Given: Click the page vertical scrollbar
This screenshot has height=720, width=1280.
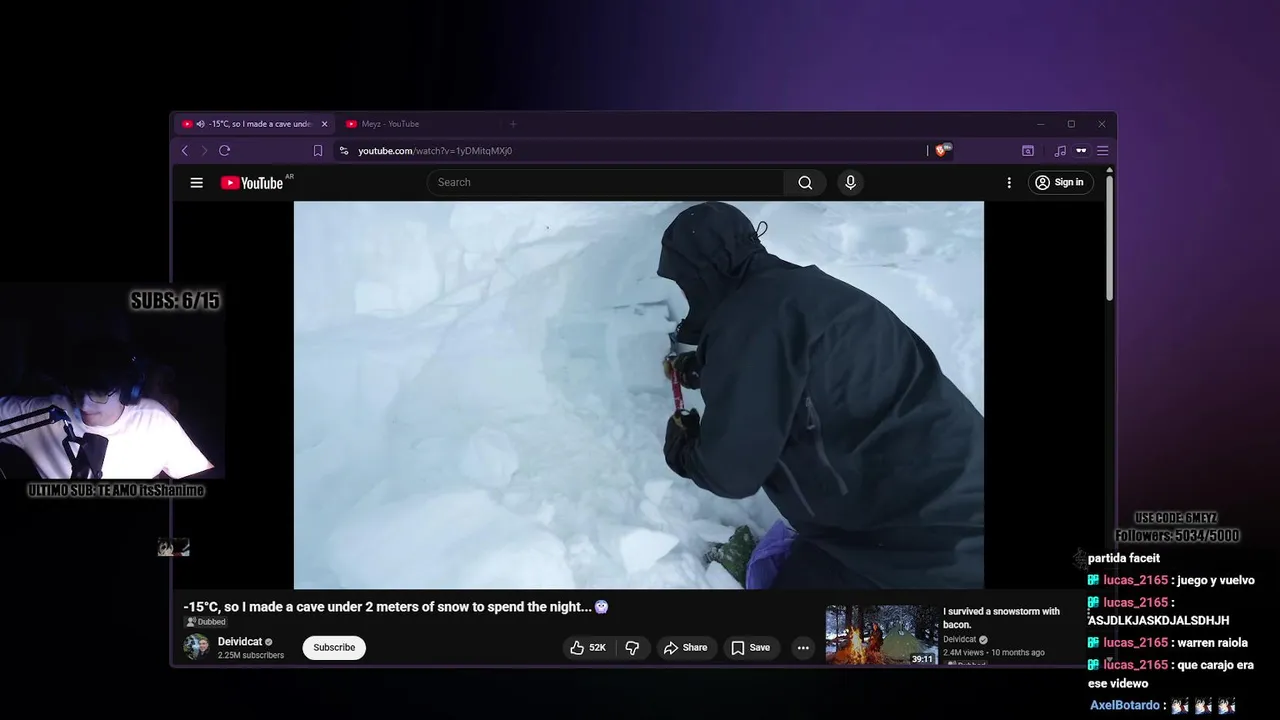Looking at the screenshot, I should tap(1109, 237).
